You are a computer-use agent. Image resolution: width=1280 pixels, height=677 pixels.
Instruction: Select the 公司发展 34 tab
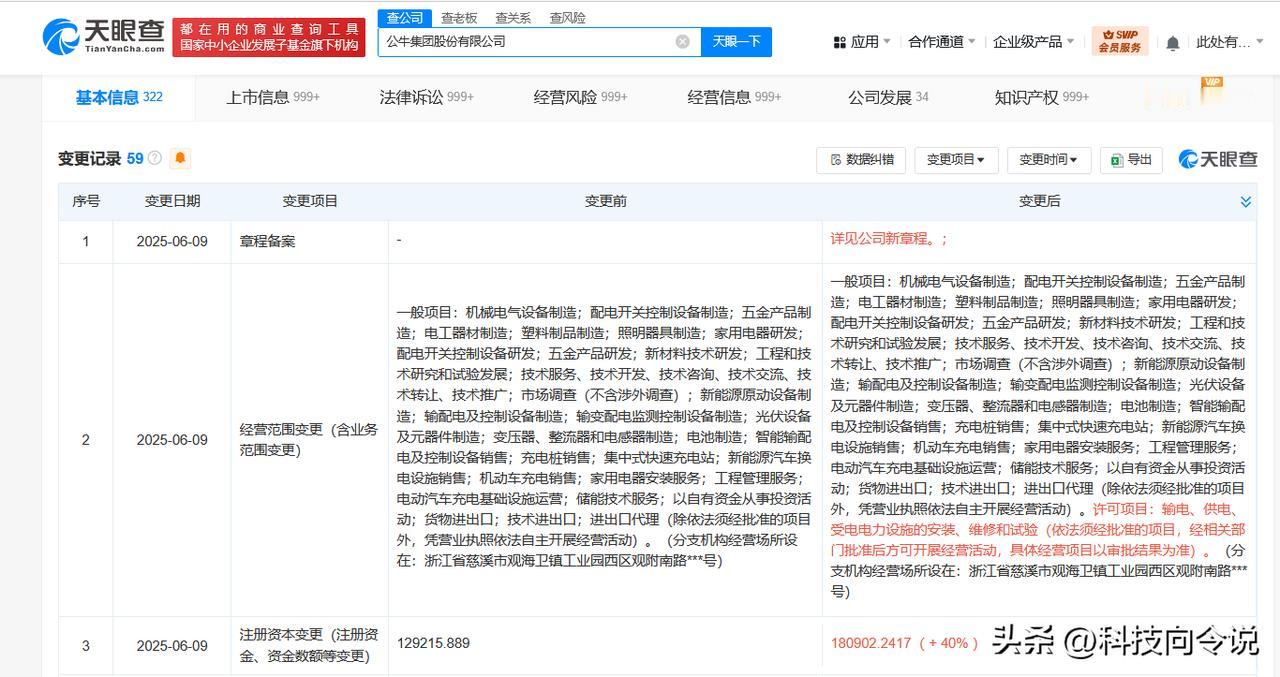click(x=889, y=97)
